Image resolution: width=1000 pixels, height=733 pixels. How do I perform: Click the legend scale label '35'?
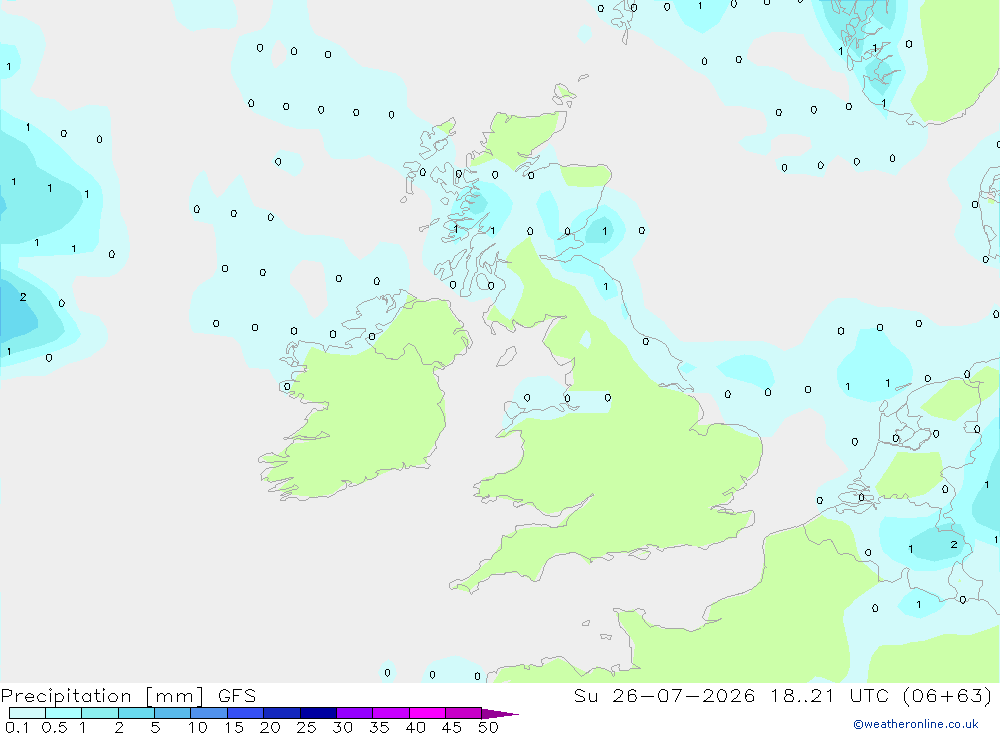379,727
